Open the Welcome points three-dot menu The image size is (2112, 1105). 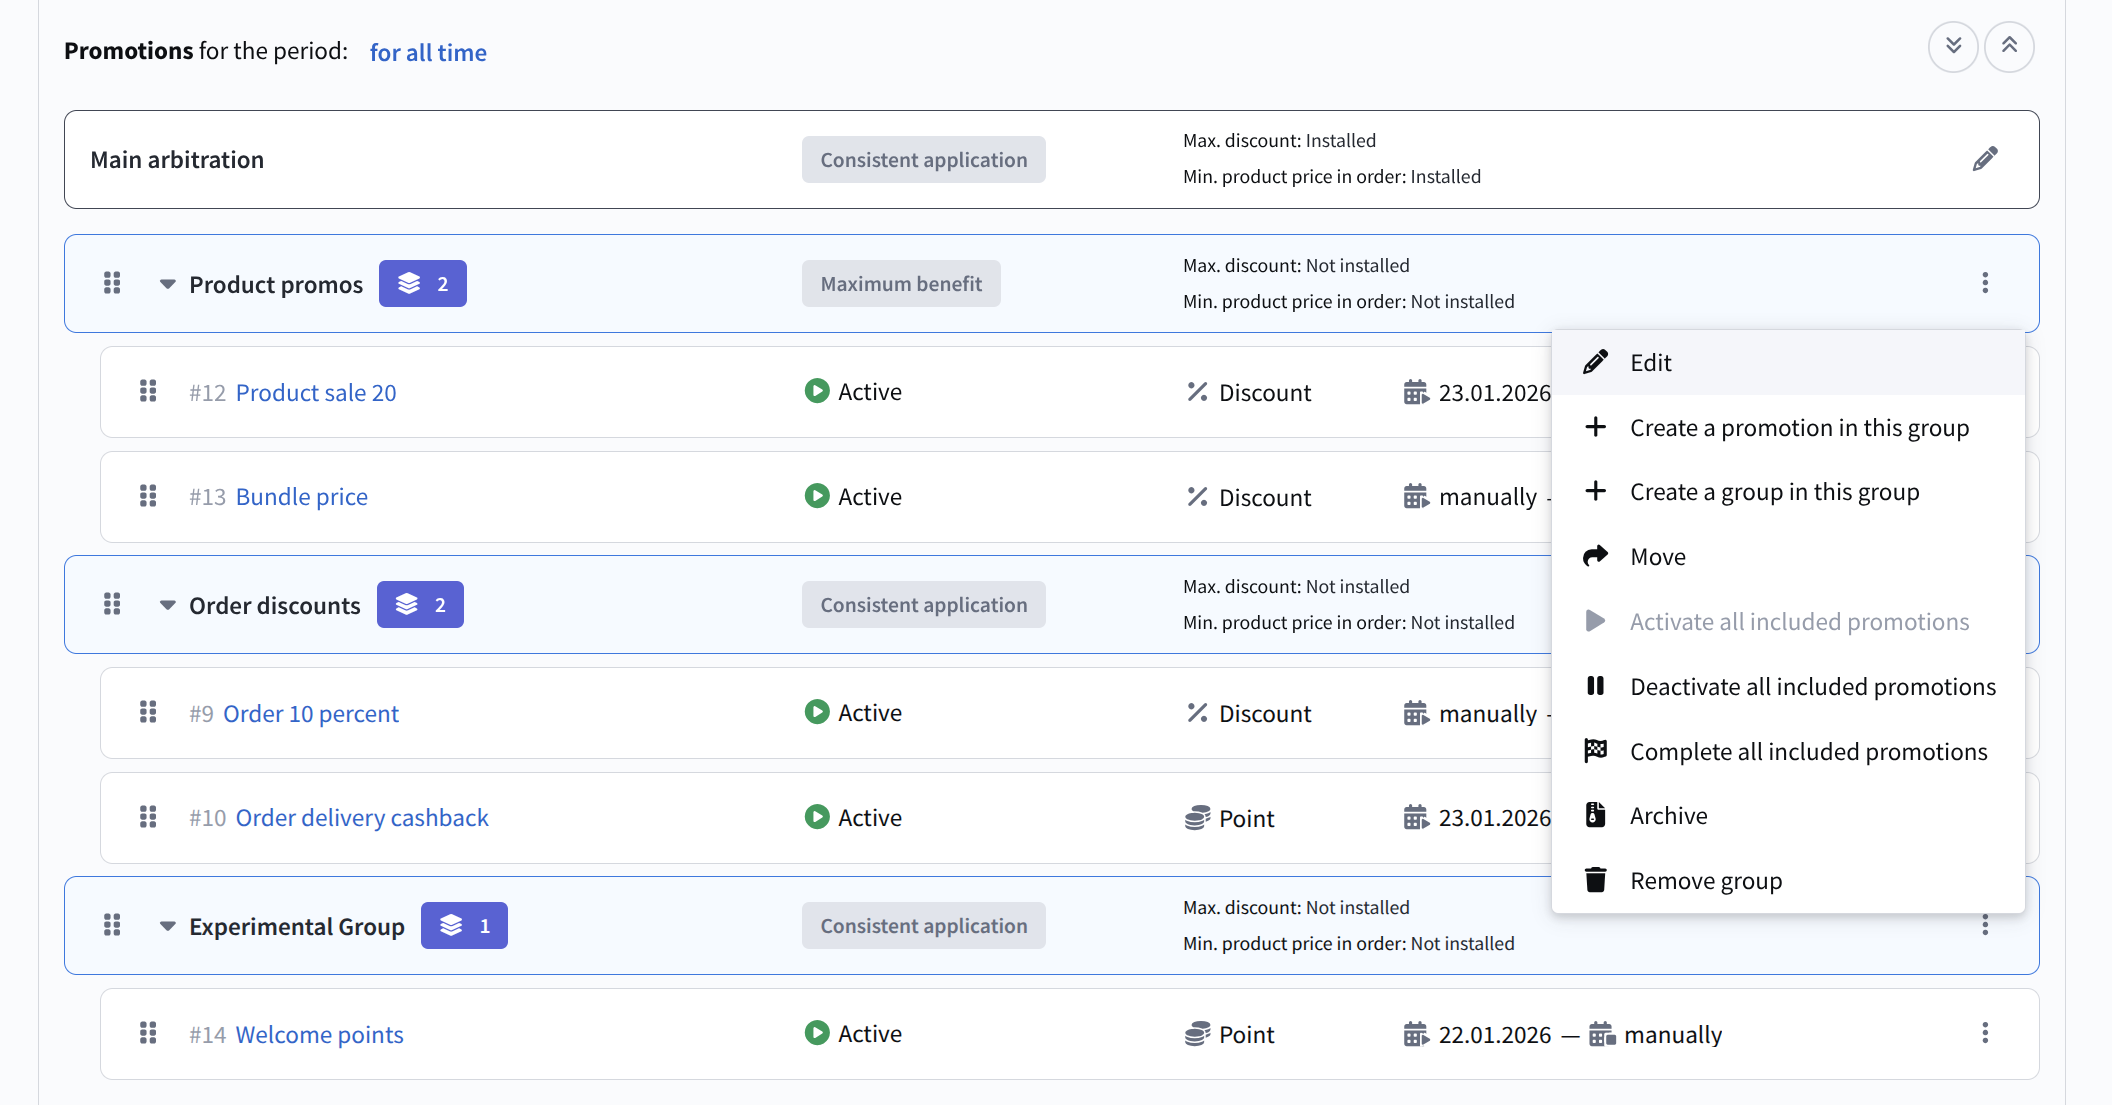(1984, 1033)
